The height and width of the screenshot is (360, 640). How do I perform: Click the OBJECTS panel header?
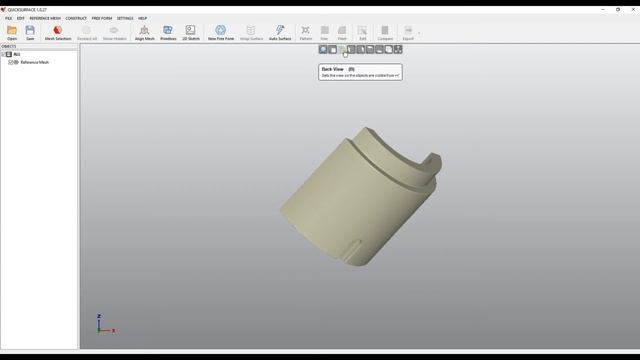(x=39, y=47)
